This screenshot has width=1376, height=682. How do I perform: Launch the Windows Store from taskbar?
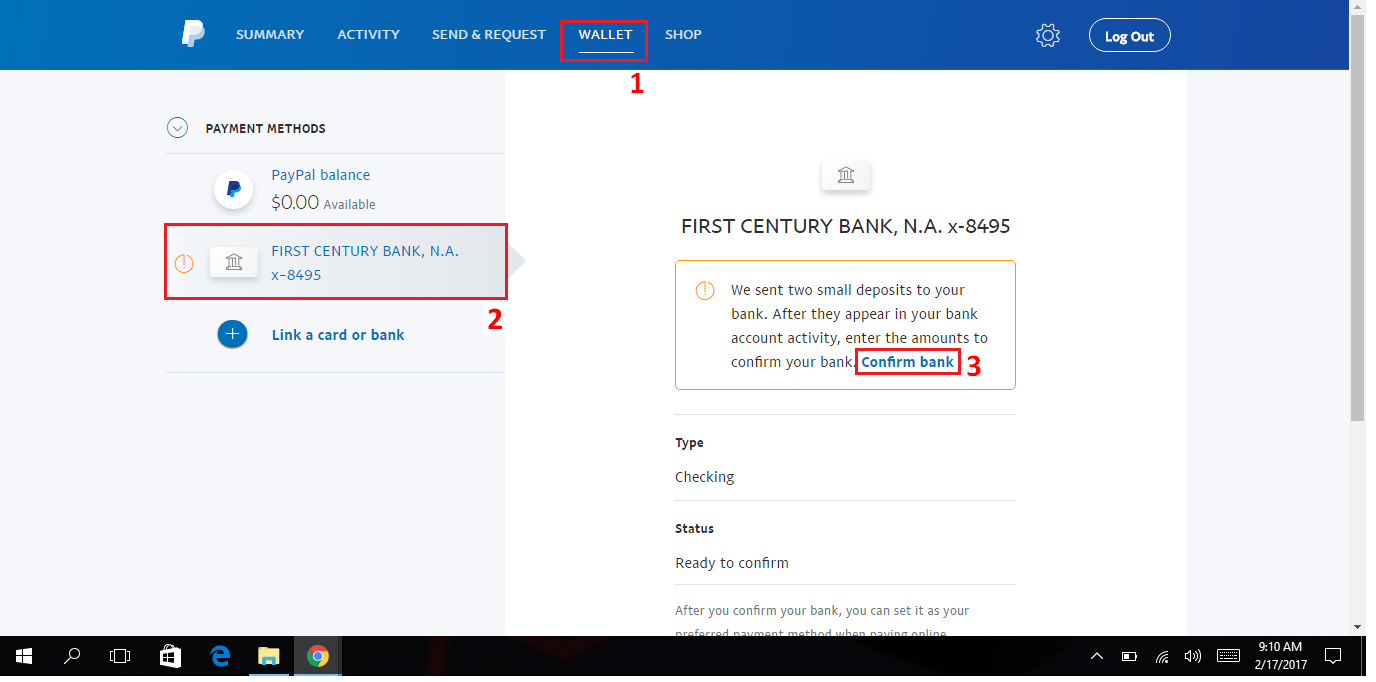coord(170,657)
